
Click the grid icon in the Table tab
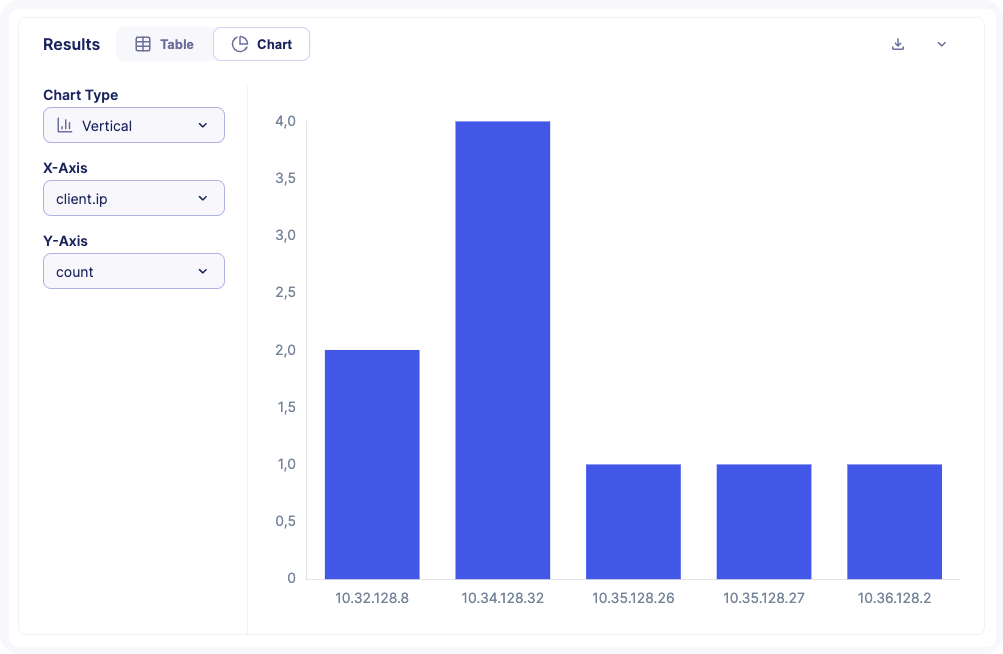(143, 44)
